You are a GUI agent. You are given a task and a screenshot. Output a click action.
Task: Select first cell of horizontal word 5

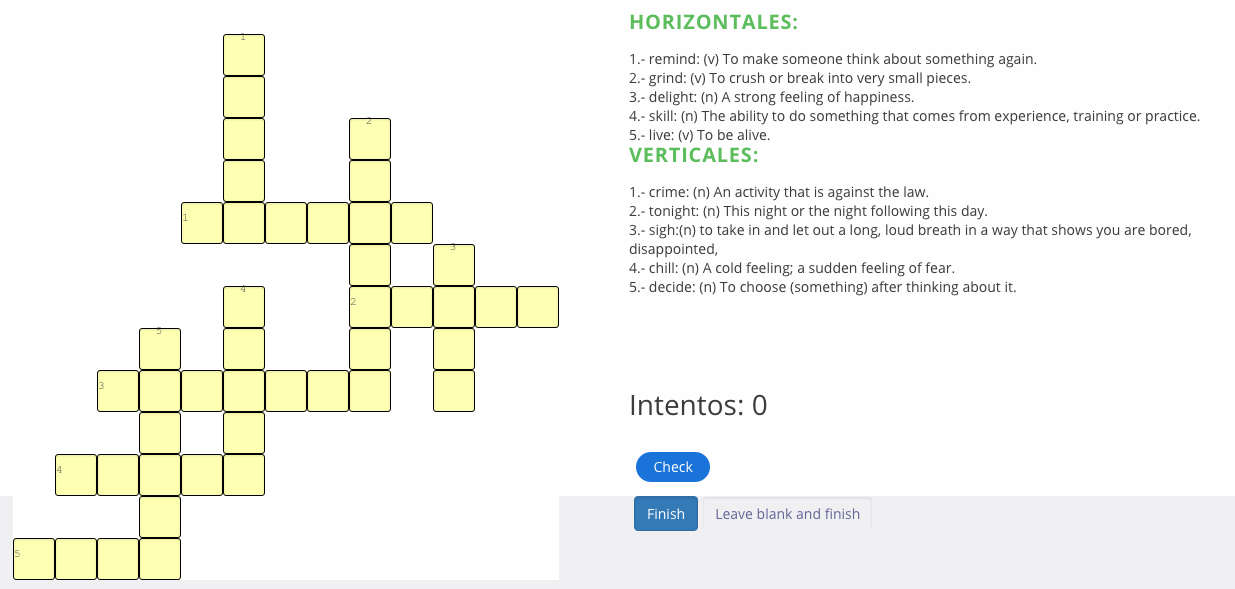[x=34, y=559]
